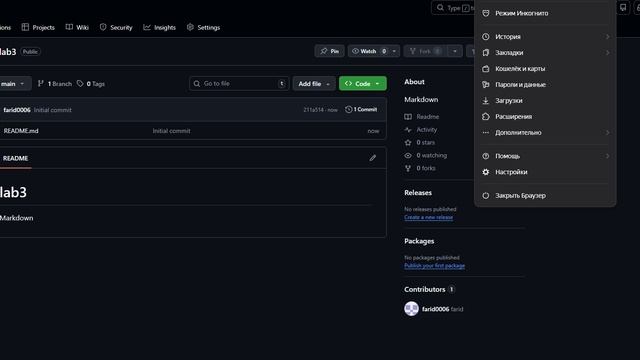This screenshot has height=360, width=640.
Task: Expand the Watch dropdown arrow
Action: [394, 51]
